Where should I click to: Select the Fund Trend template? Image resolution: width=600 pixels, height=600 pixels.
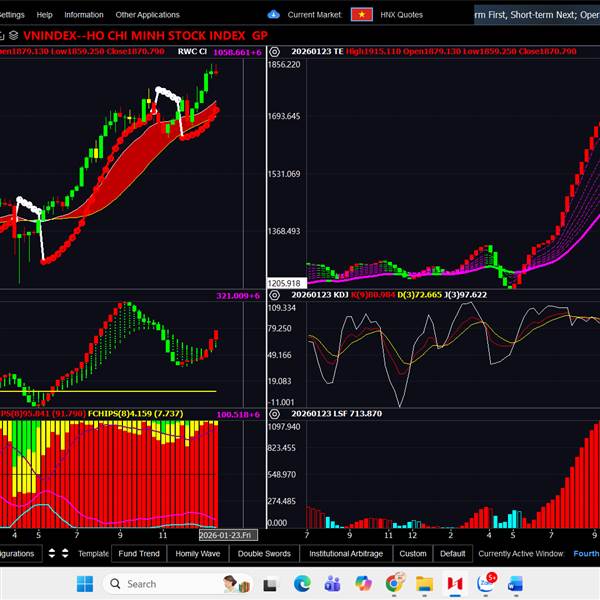(x=139, y=553)
